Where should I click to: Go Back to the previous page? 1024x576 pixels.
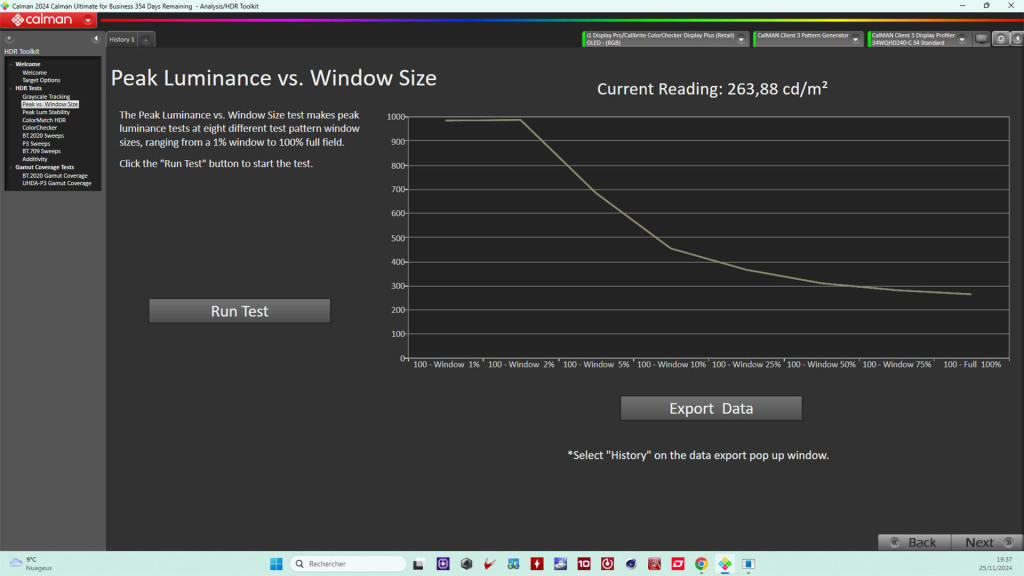pyautogui.click(x=914, y=542)
